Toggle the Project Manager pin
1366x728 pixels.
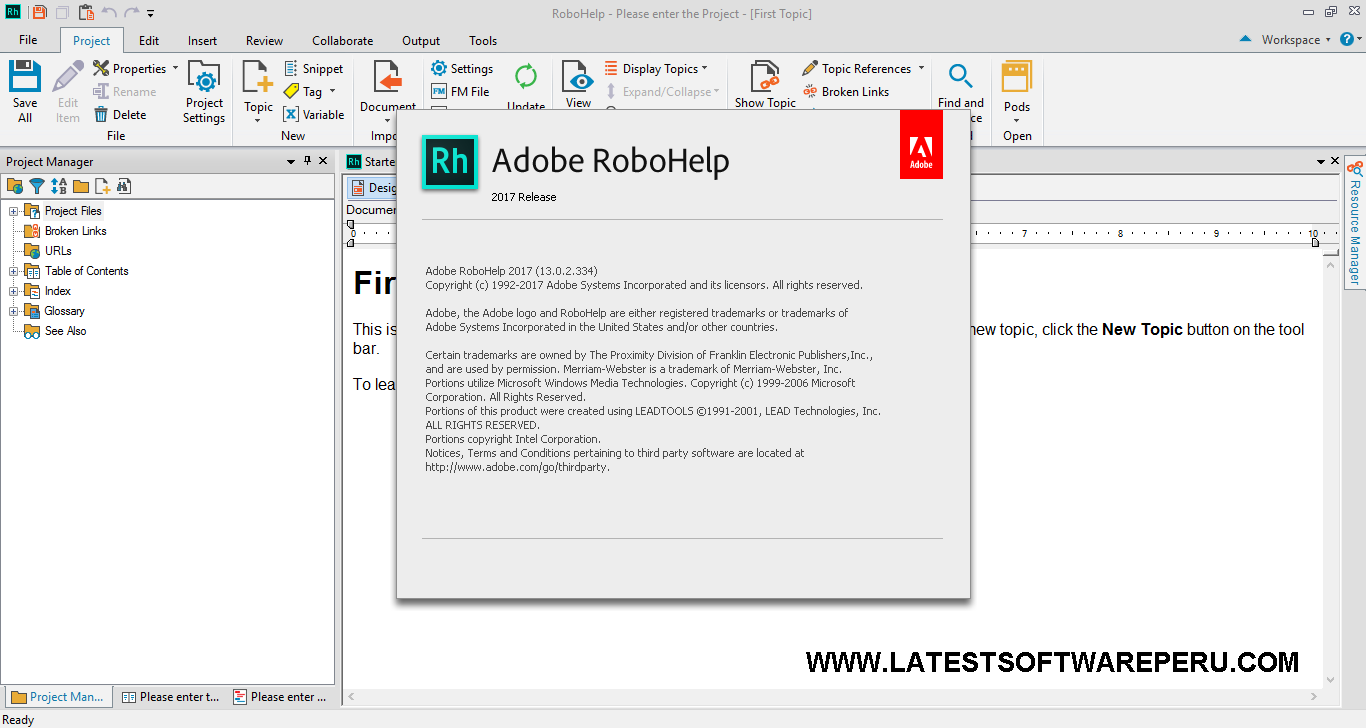pyautogui.click(x=308, y=161)
